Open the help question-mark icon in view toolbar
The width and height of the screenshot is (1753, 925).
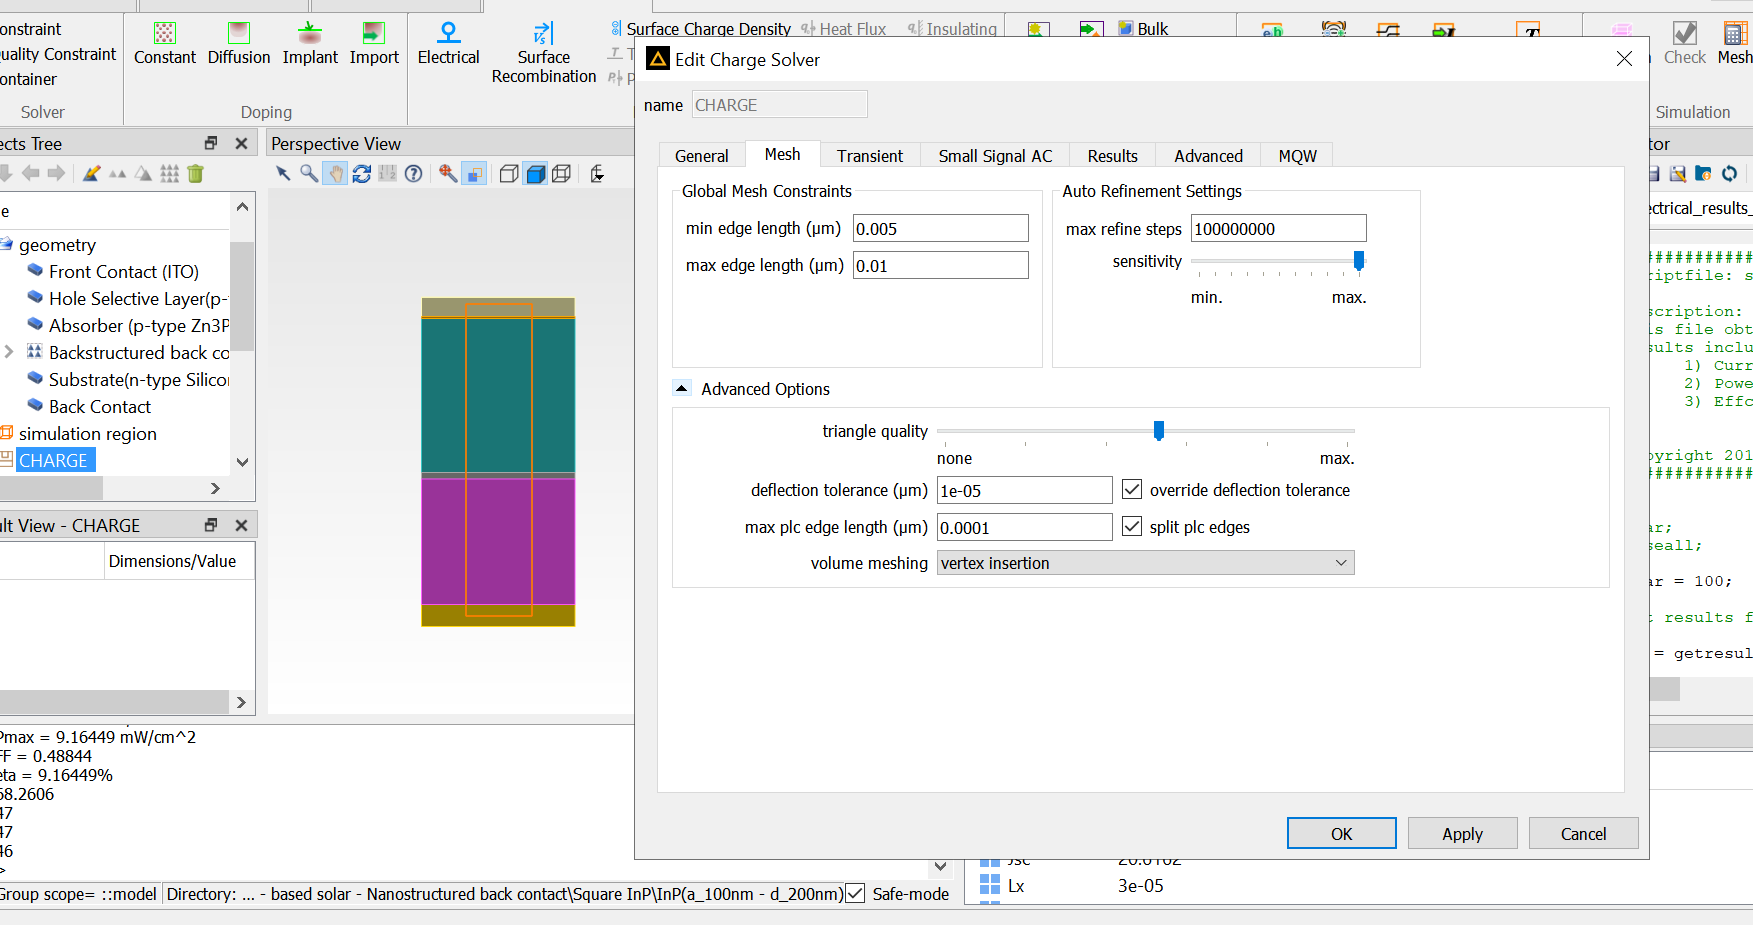pyautogui.click(x=414, y=174)
